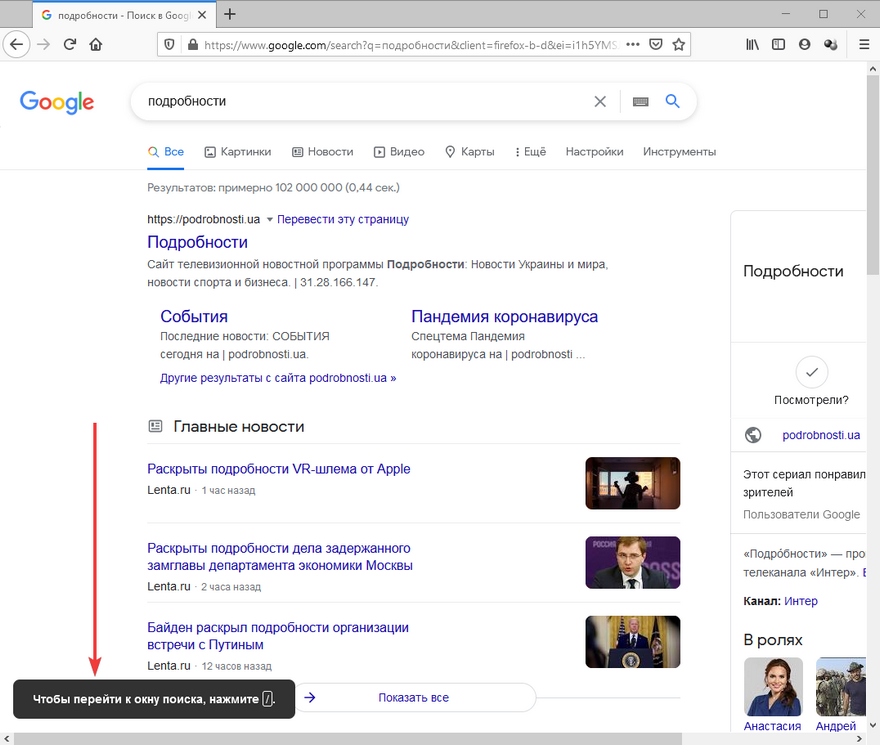Expand the 'Ещё' more options menu

530,152
